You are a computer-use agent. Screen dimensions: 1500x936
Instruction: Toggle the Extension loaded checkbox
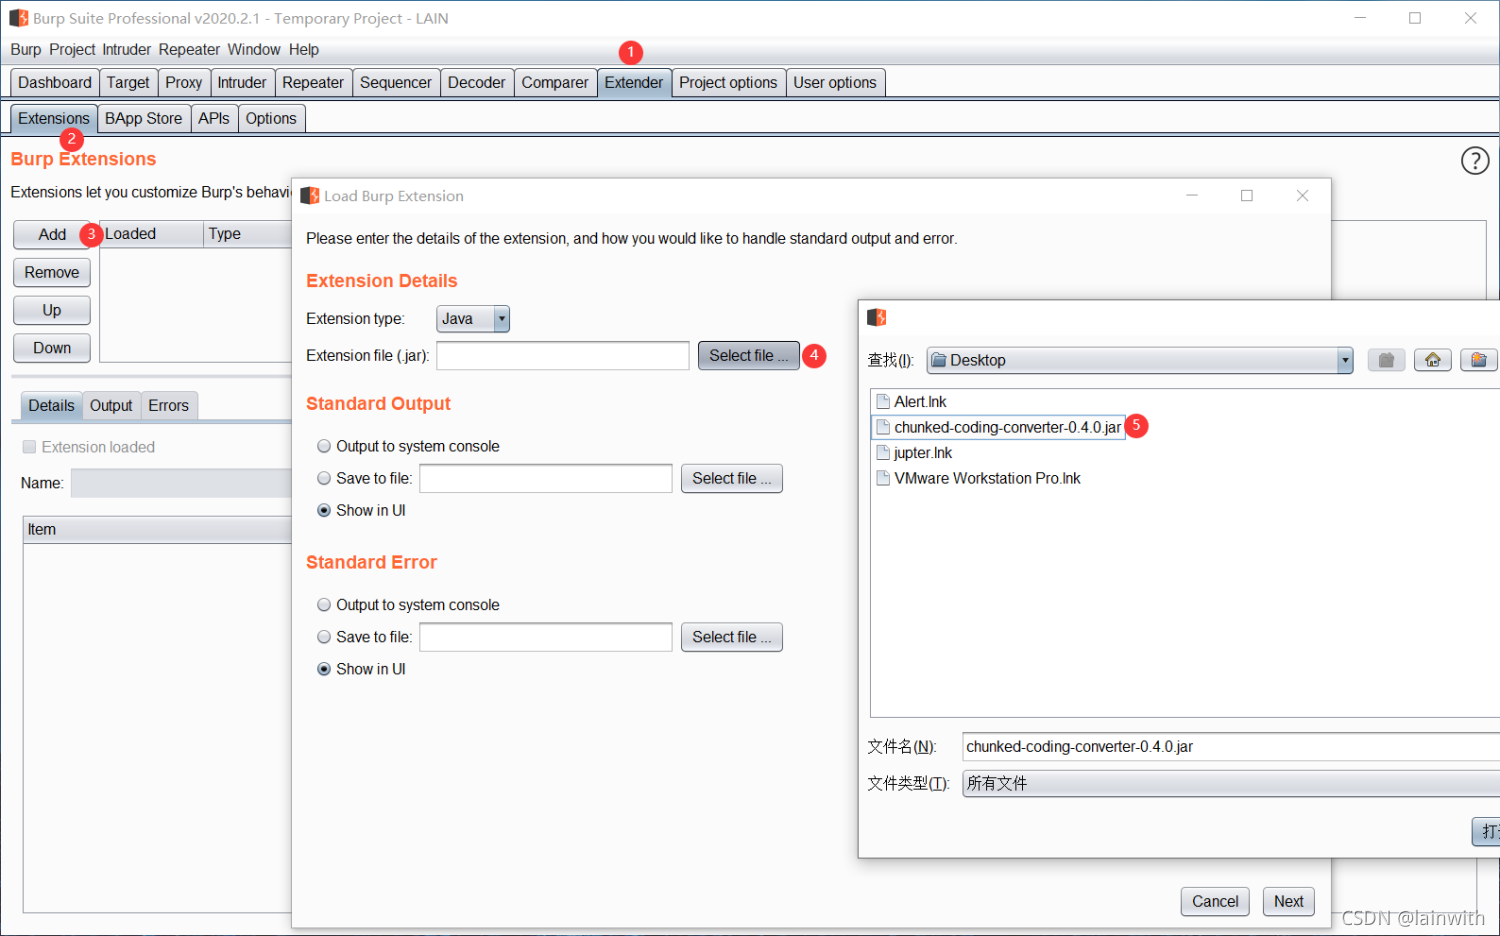[29, 447]
